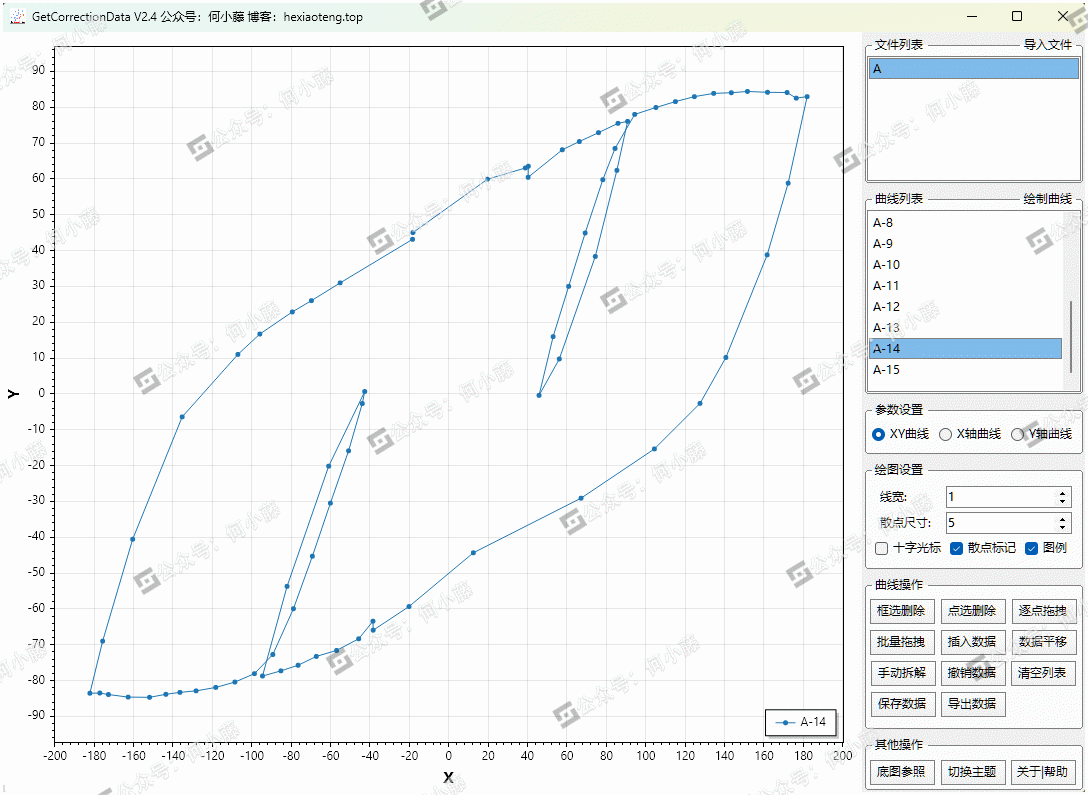The width and height of the screenshot is (1088, 795).
Task: Choose the Y轴曲线 radio option
Action: click(1017, 434)
